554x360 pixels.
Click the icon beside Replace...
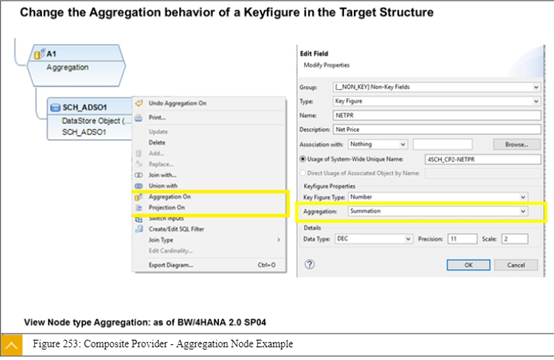click(138, 164)
